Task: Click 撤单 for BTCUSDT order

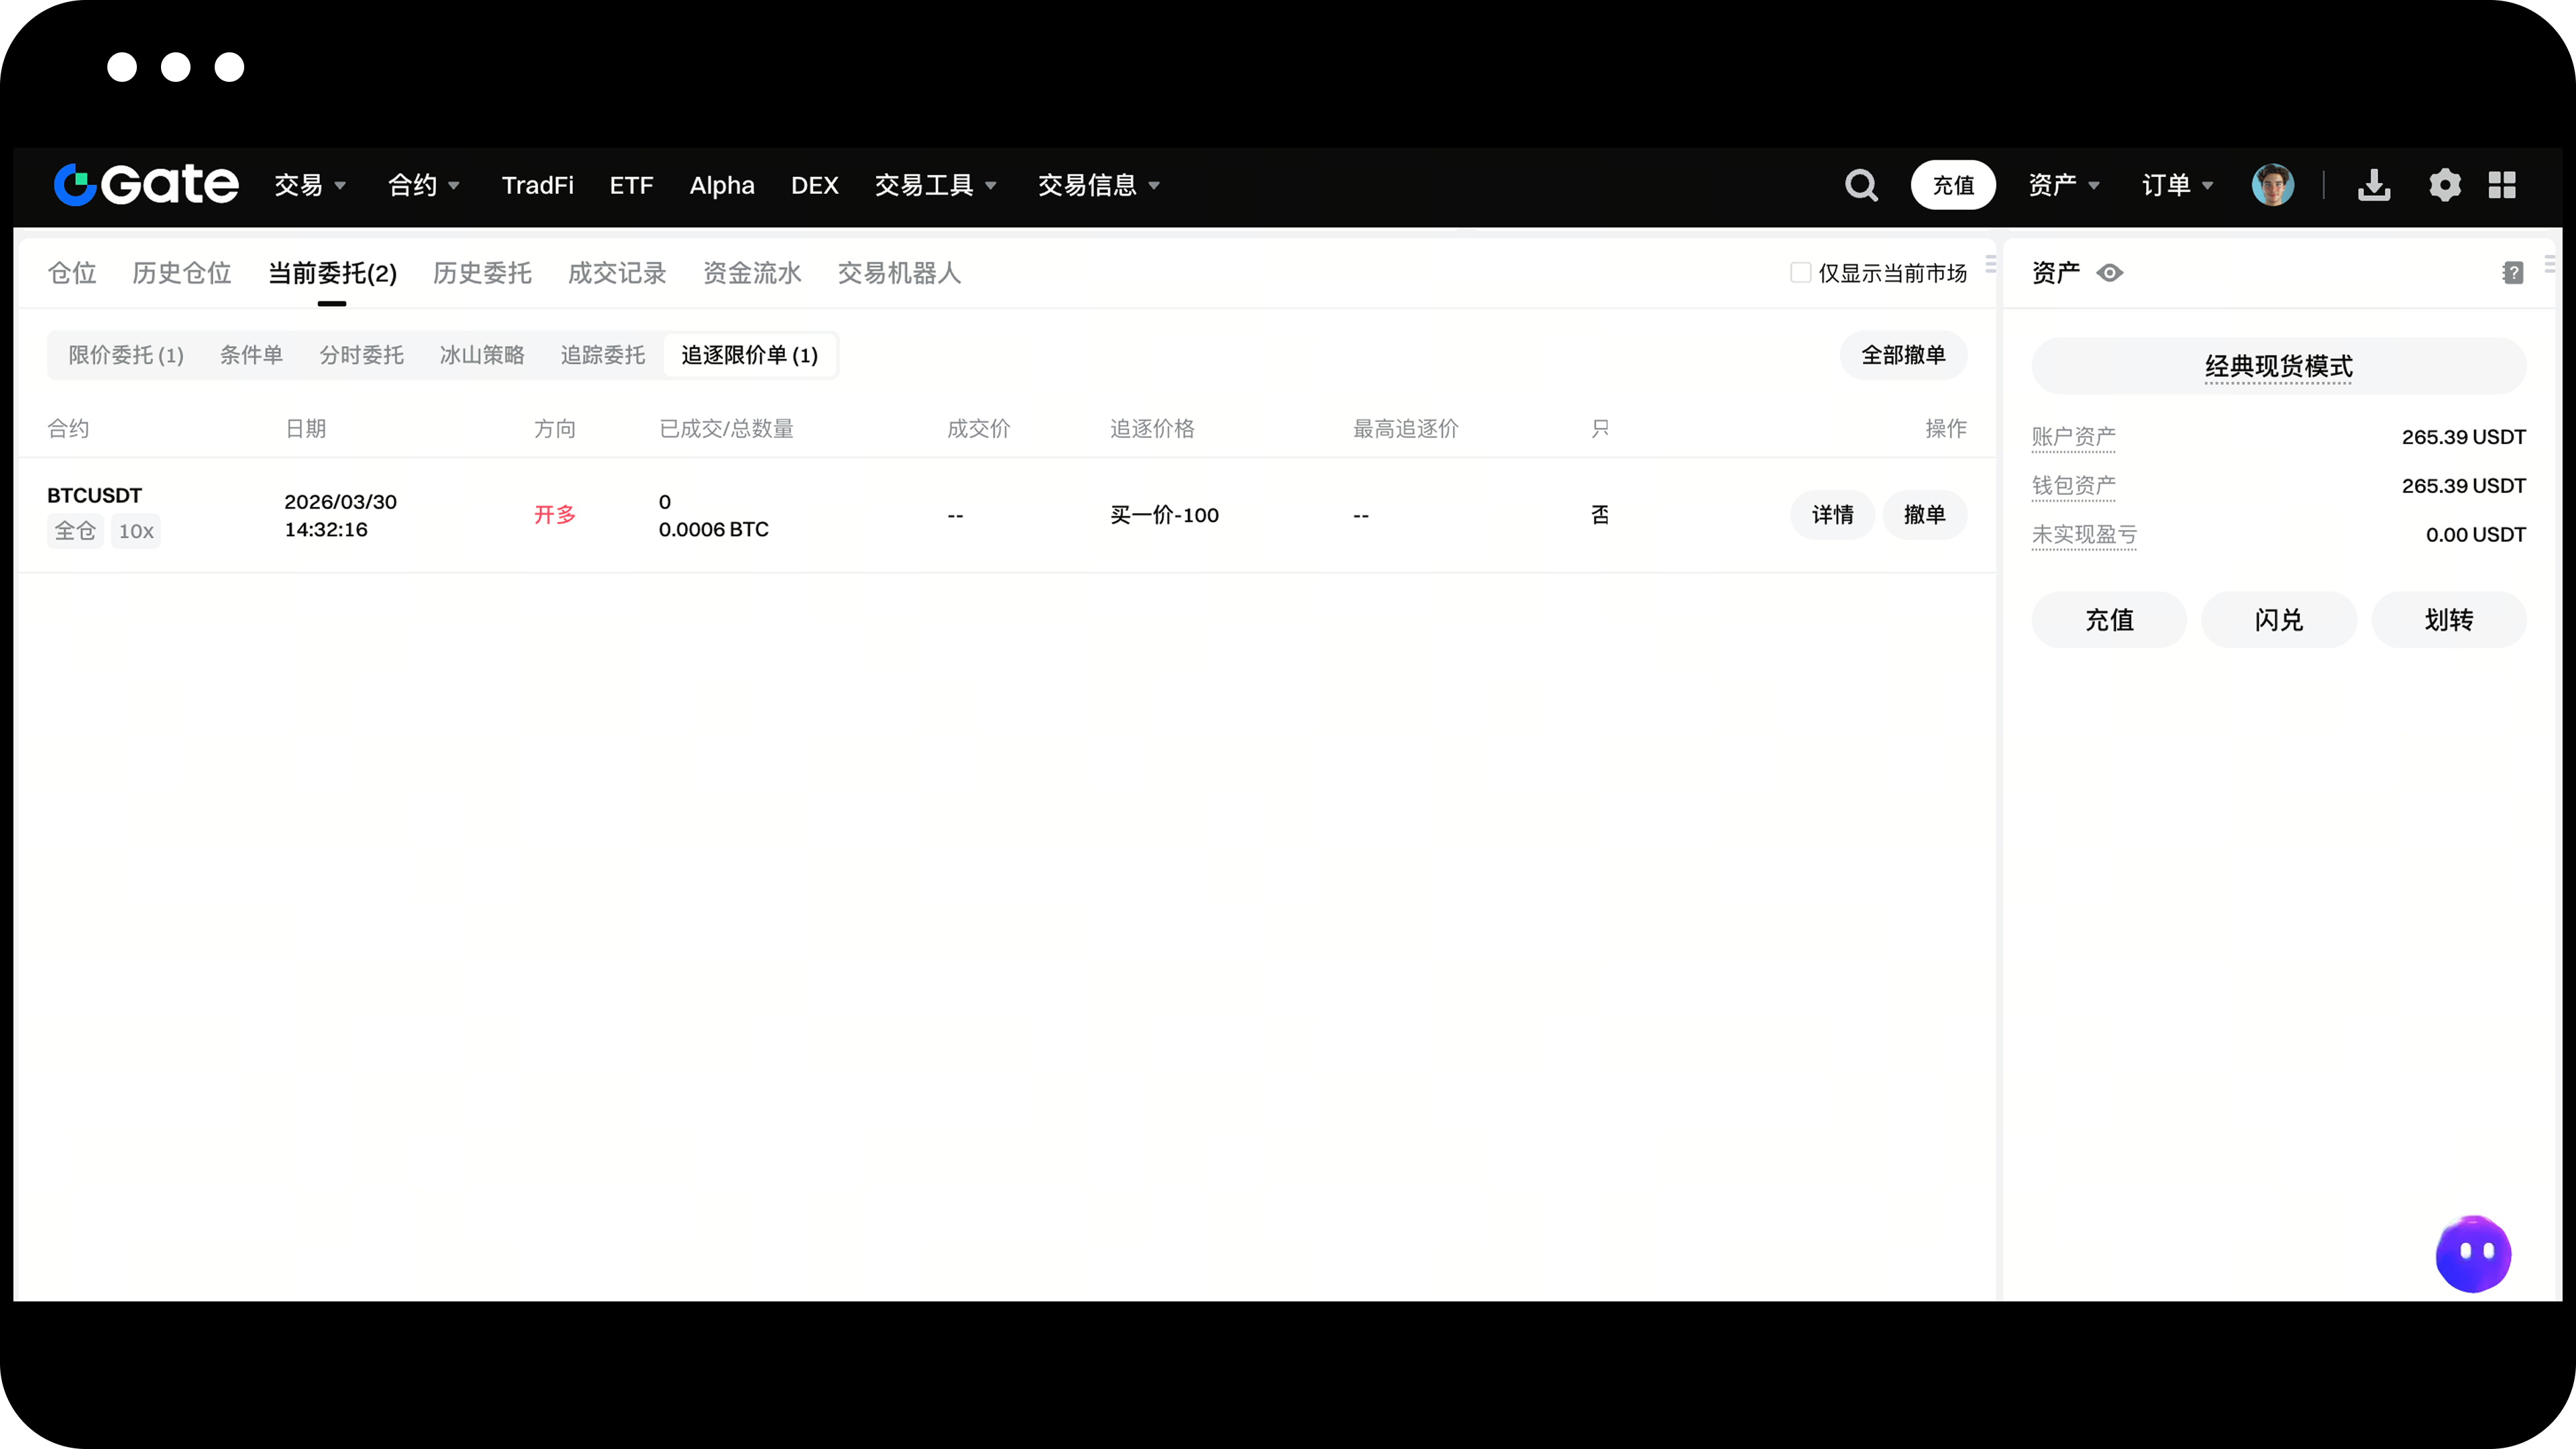Action: click(1924, 515)
